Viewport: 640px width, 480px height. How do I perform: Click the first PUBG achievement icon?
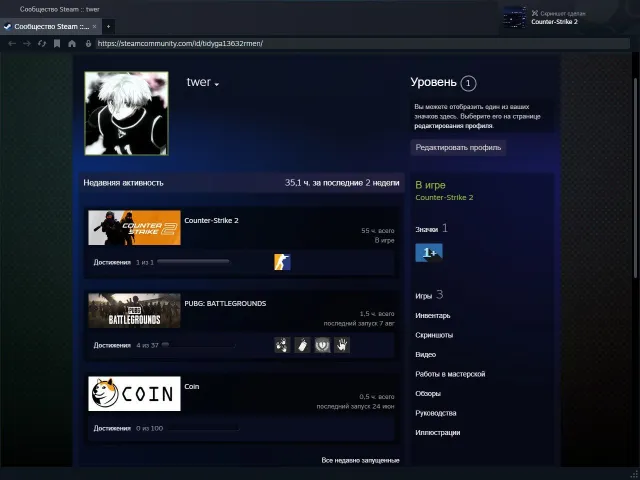pyautogui.click(x=282, y=345)
